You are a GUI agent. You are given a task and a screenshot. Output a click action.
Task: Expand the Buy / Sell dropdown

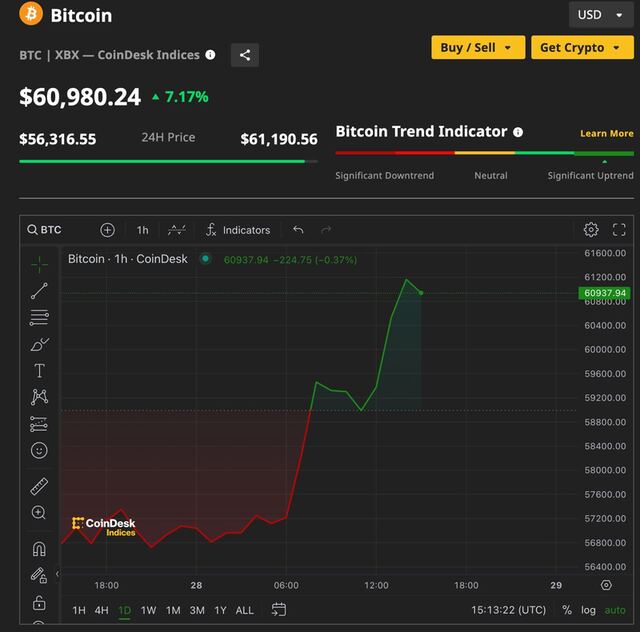point(477,47)
